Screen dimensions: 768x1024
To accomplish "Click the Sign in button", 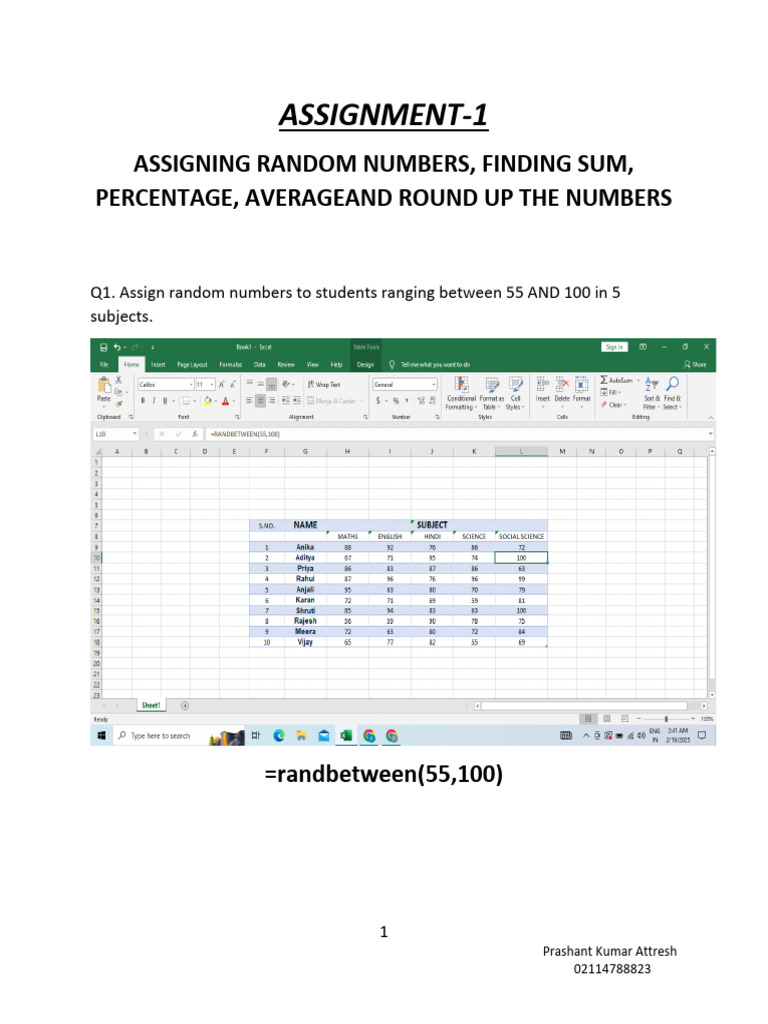I will (614, 347).
